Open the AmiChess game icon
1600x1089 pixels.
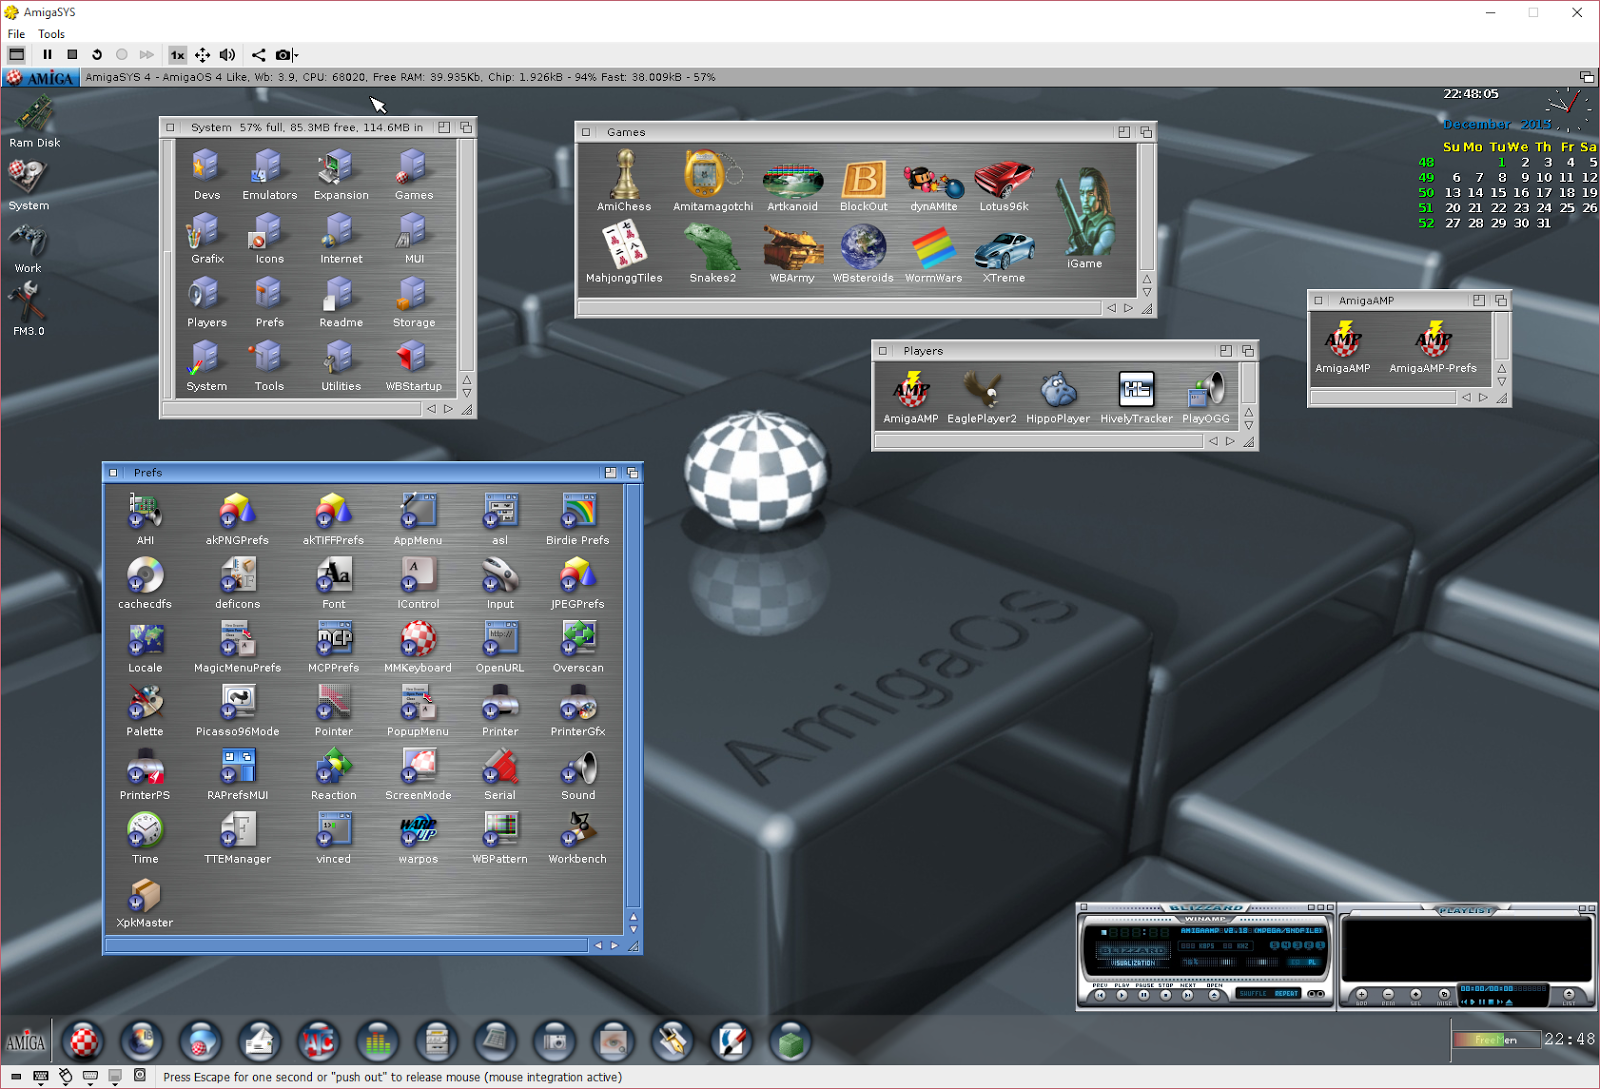point(625,180)
